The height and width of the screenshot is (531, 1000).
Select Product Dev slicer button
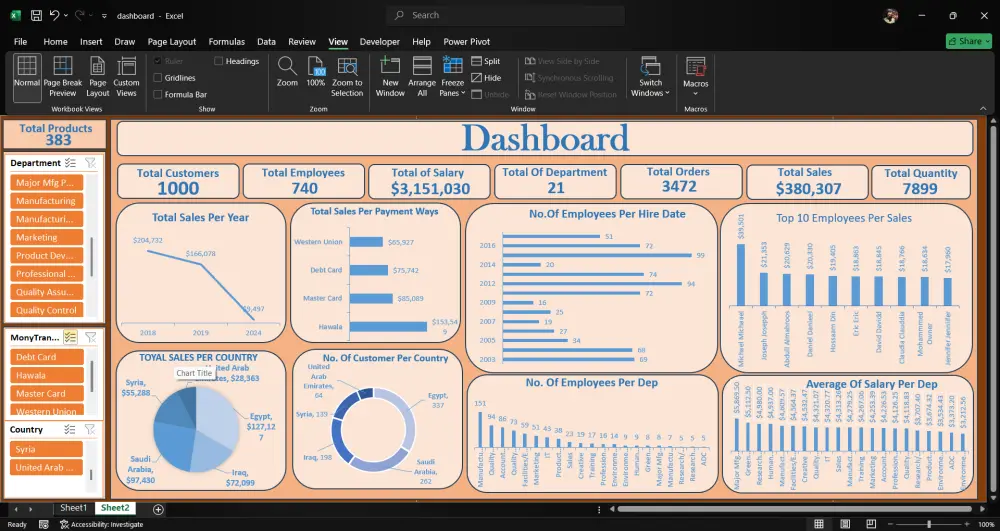point(47,256)
